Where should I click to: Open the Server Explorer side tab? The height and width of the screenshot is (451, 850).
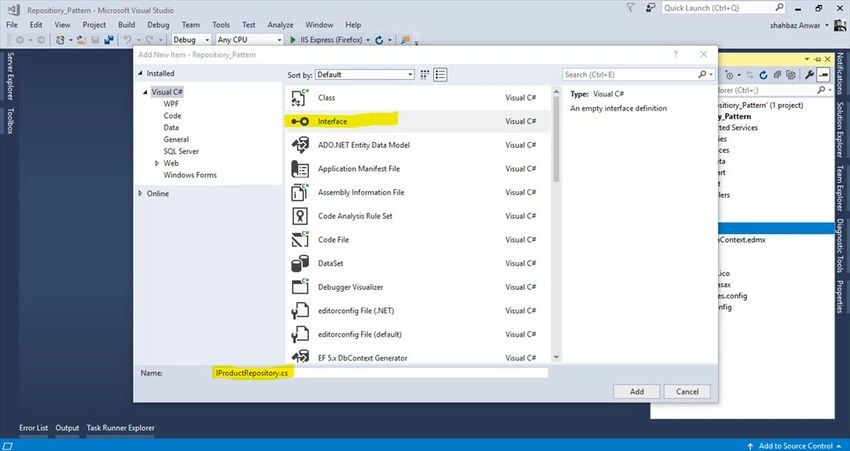point(10,76)
